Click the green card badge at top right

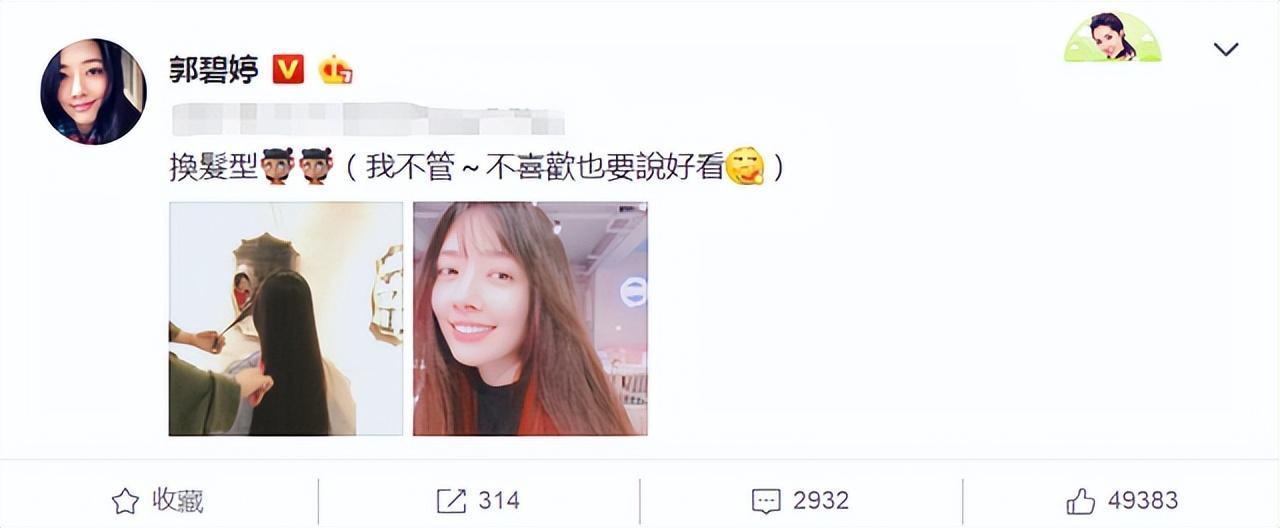[1112, 38]
